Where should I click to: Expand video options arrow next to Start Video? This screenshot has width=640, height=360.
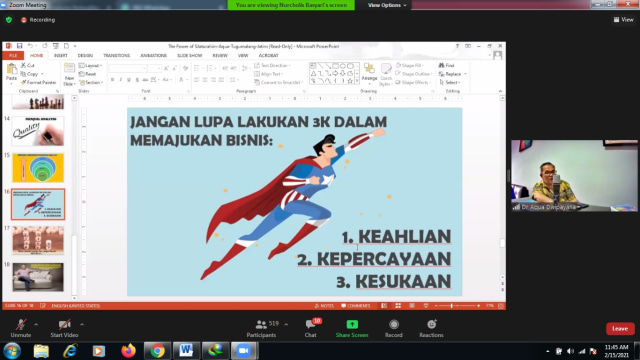(82, 324)
